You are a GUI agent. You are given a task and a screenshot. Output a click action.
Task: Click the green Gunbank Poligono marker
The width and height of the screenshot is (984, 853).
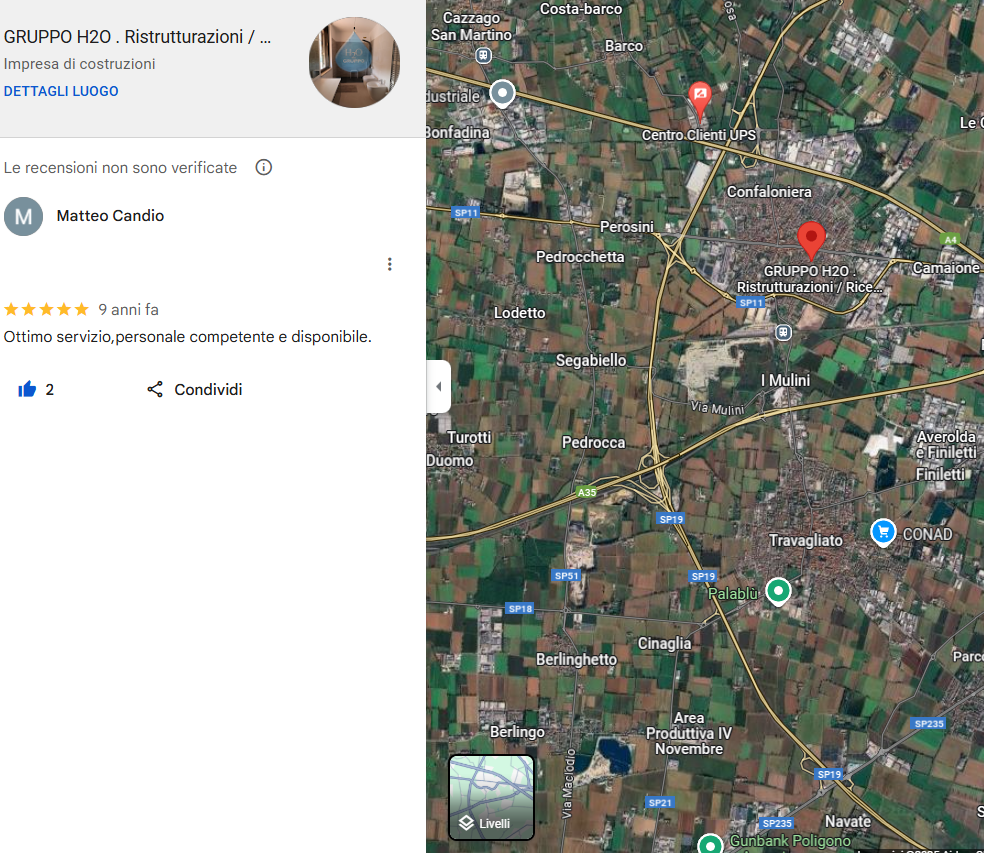710,844
